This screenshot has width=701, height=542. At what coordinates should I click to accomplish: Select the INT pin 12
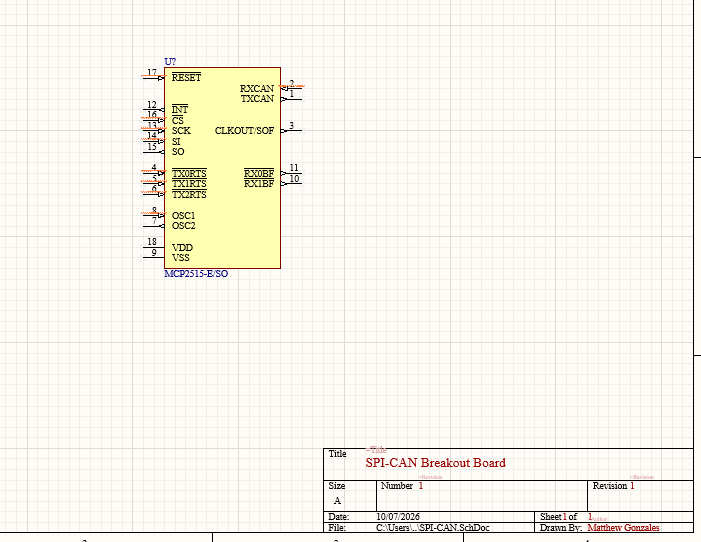point(153,109)
